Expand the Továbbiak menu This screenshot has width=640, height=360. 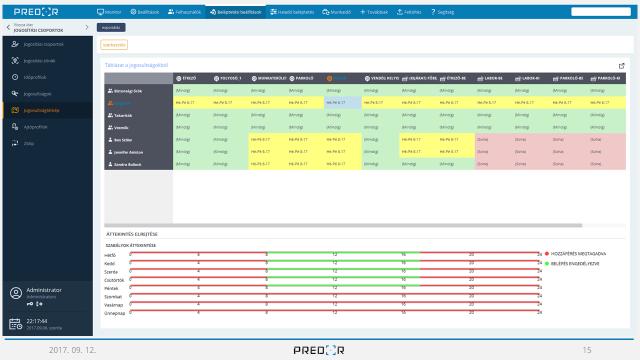tap(374, 12)
